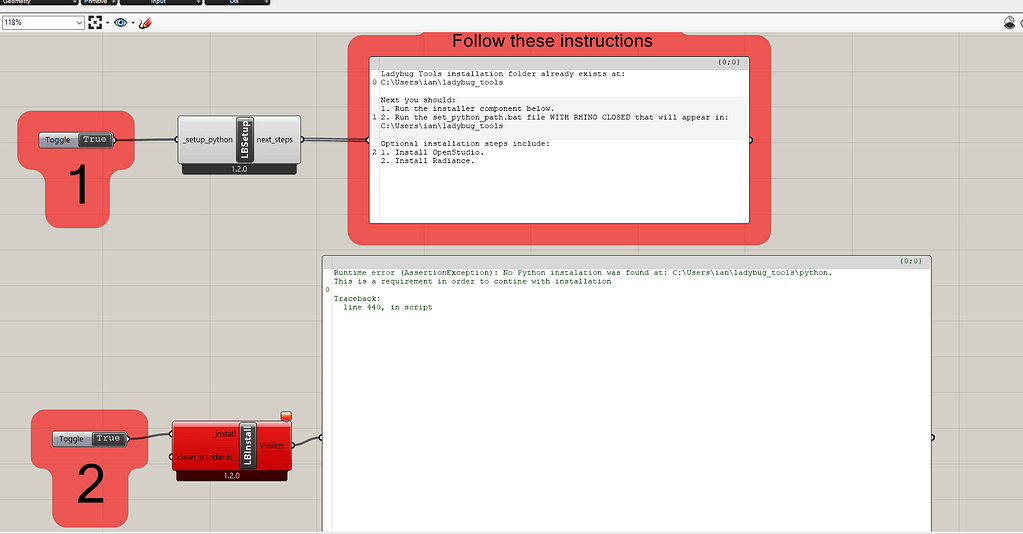Click the Zoom Extents icon in canvas toolbar
The width and height of the screenshot is (1023, 534).
95,23
